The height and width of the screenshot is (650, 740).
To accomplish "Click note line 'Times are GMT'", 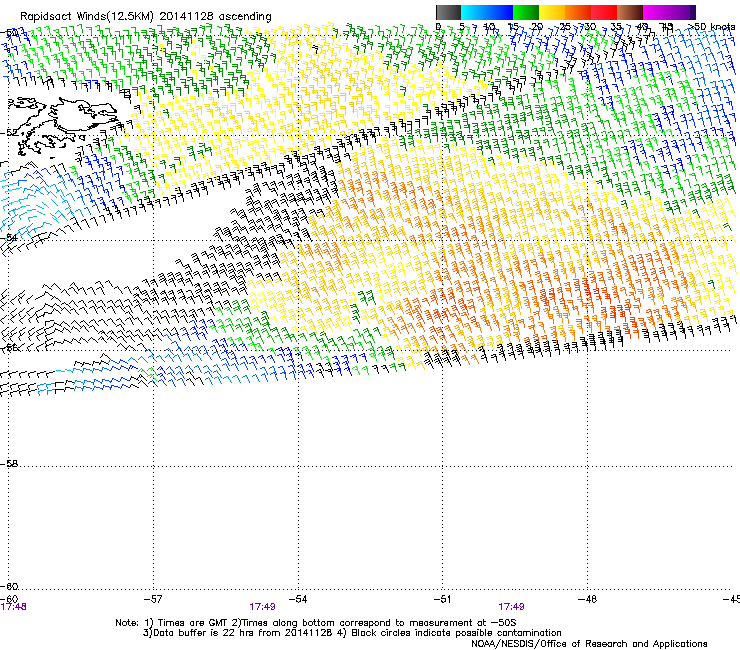I will (x=316, y=623).
